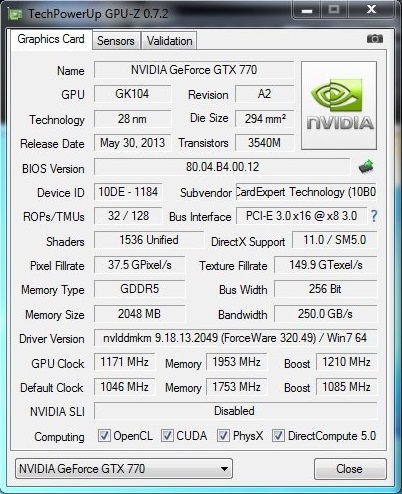Click the GPU-Z title bar app icon
The height and width of the screenshot is (494, 402).
(15, 14)
